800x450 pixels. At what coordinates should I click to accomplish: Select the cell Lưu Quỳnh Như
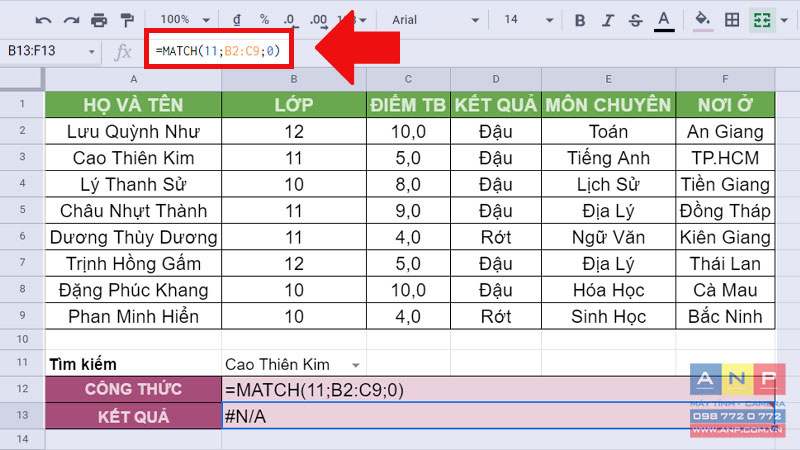133,132
